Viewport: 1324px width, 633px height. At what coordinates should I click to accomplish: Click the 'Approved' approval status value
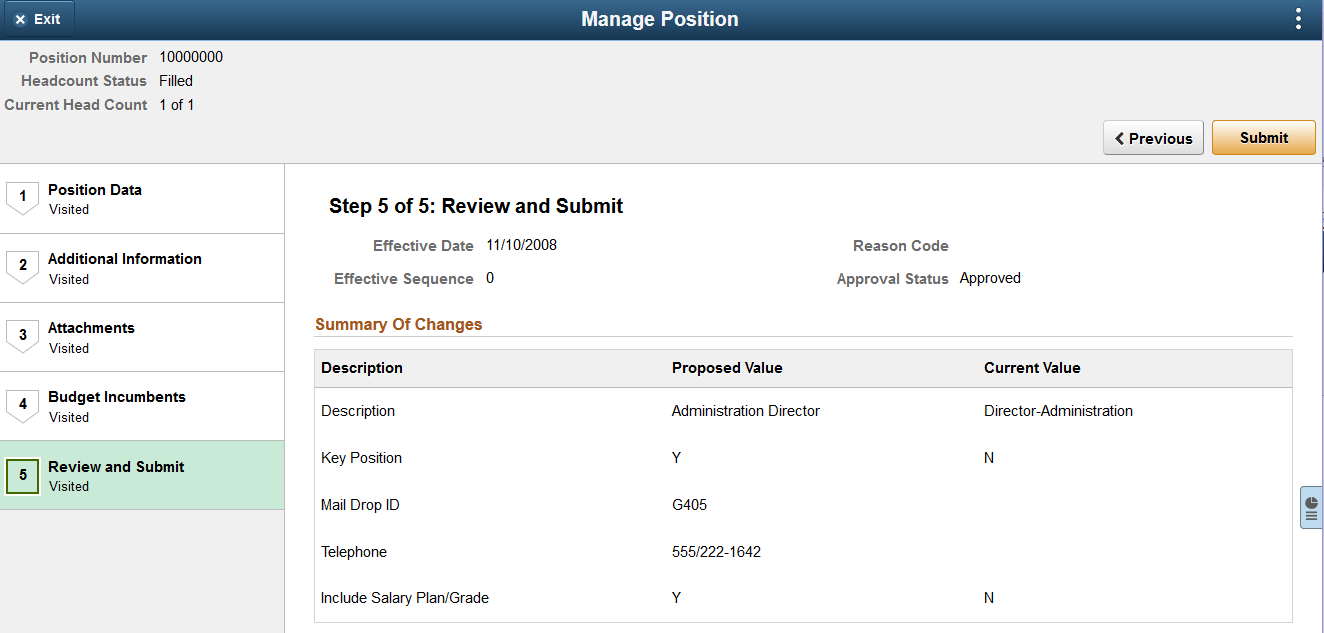point(990,278)
